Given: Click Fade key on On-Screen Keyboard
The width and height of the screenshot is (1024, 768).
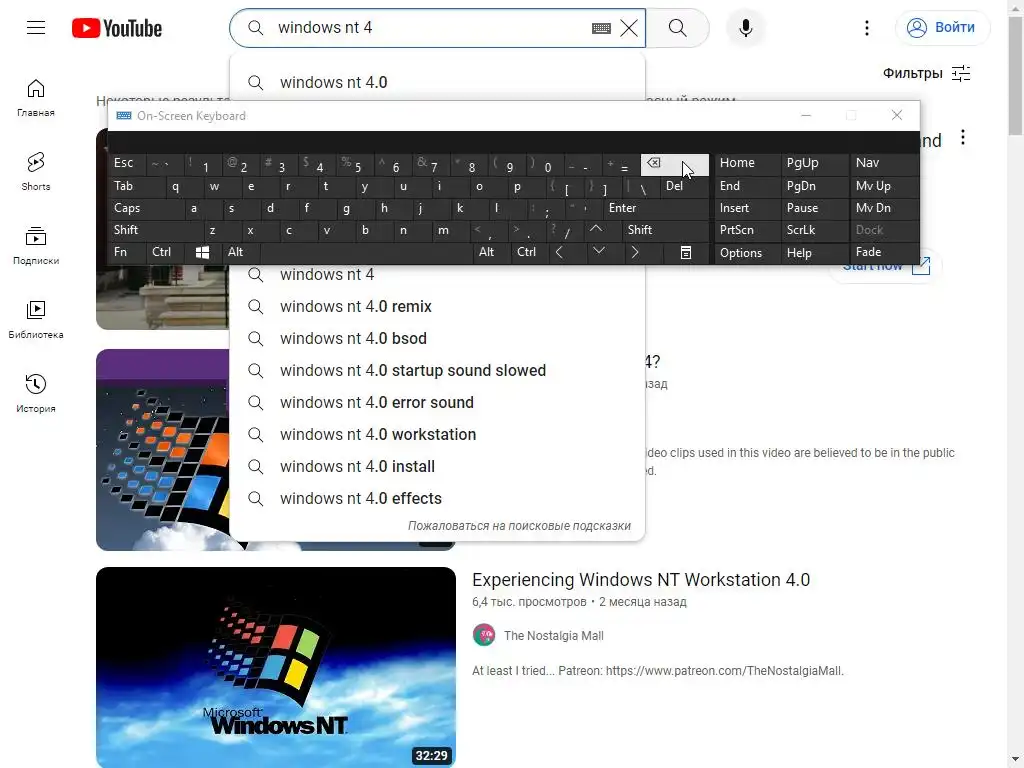Looking at the screenshot, I should (x=884, y=252).
